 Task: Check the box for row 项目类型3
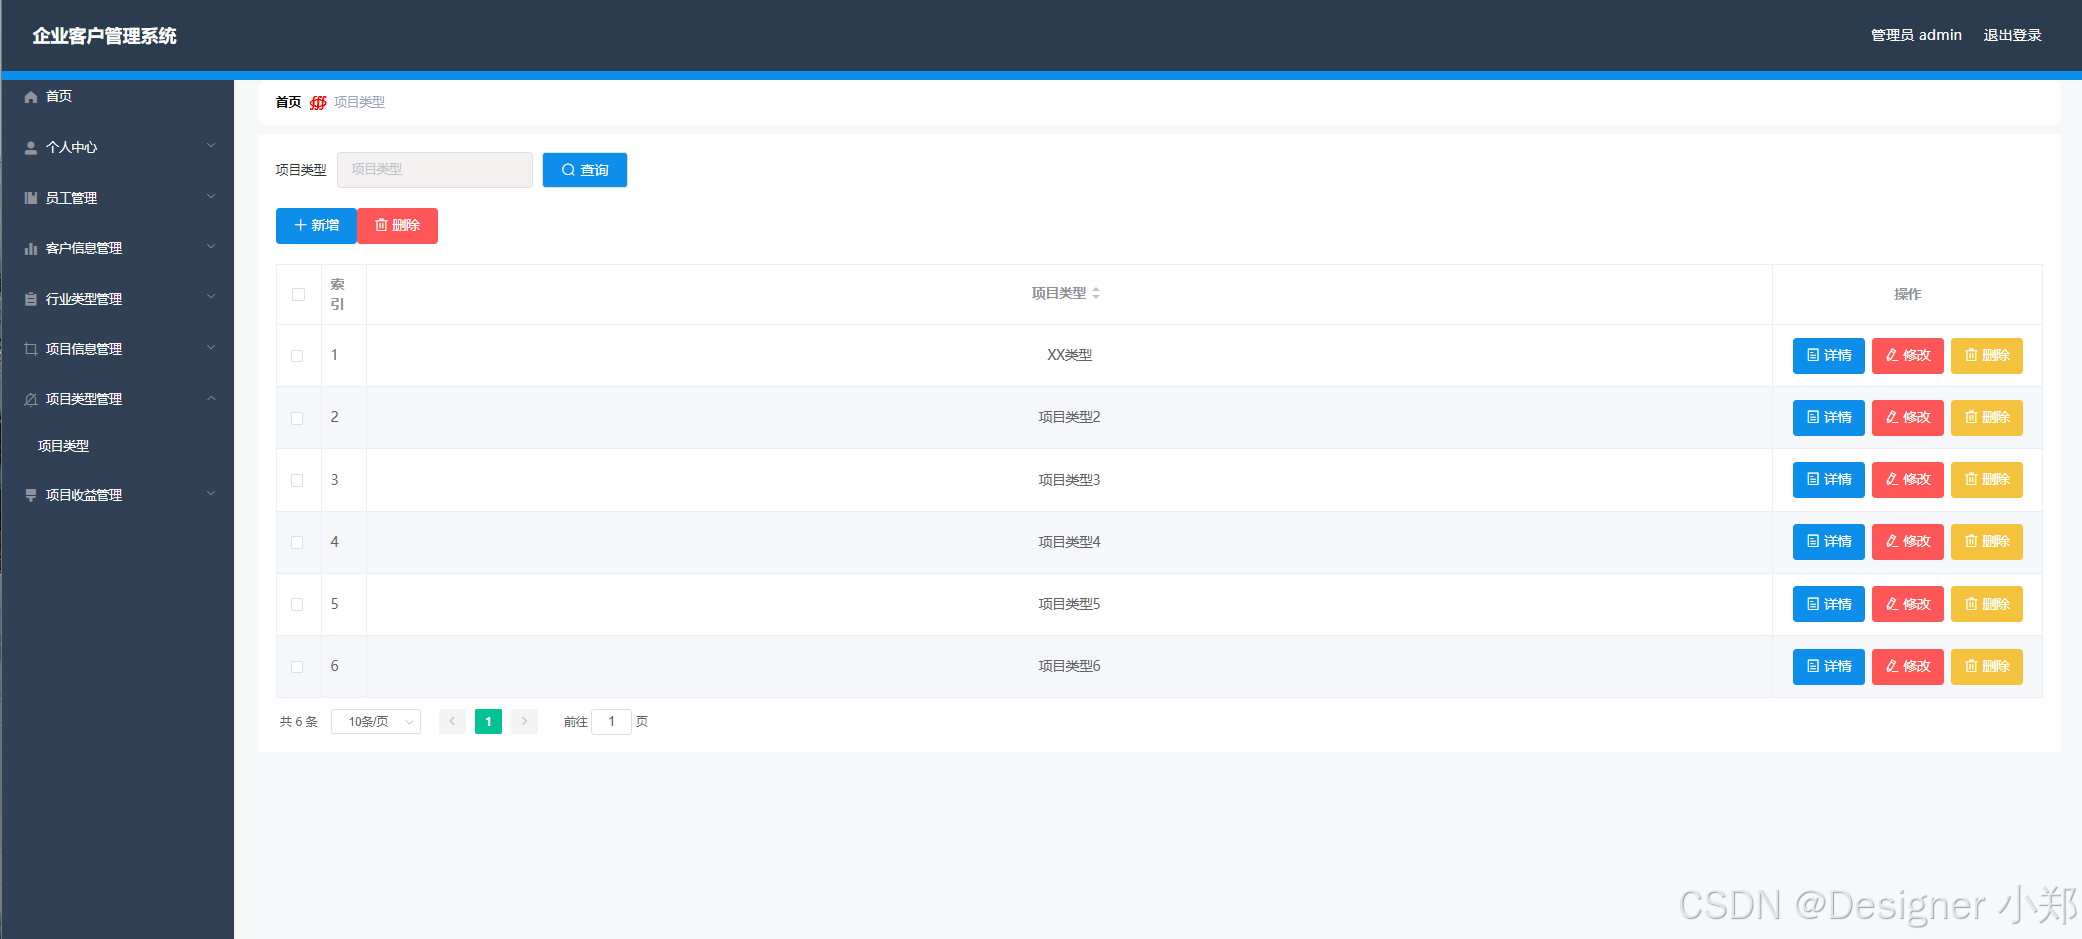tap(297, 480)
